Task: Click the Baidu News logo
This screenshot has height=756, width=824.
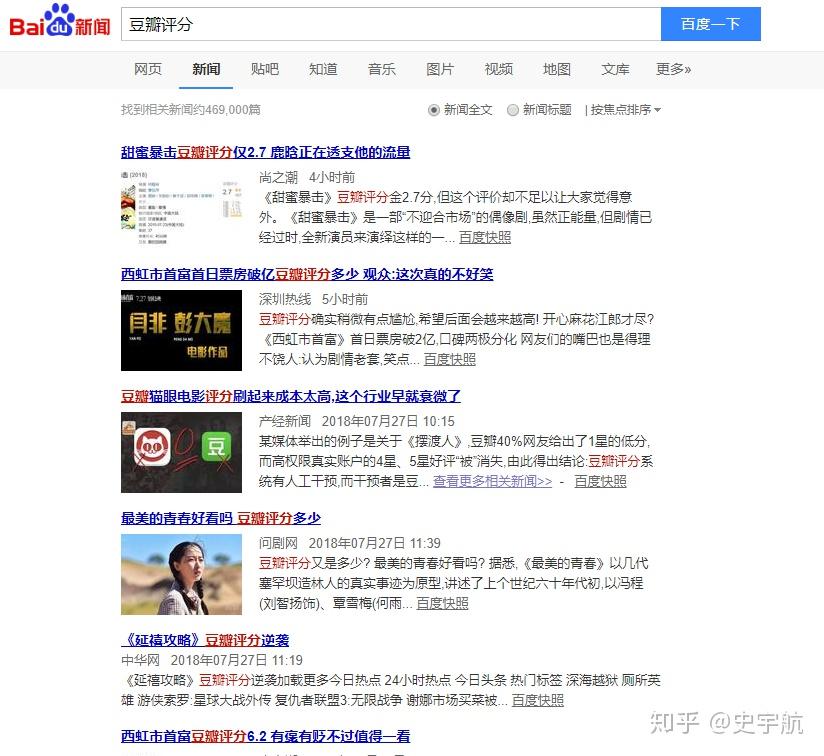Action: coord(59,22)
